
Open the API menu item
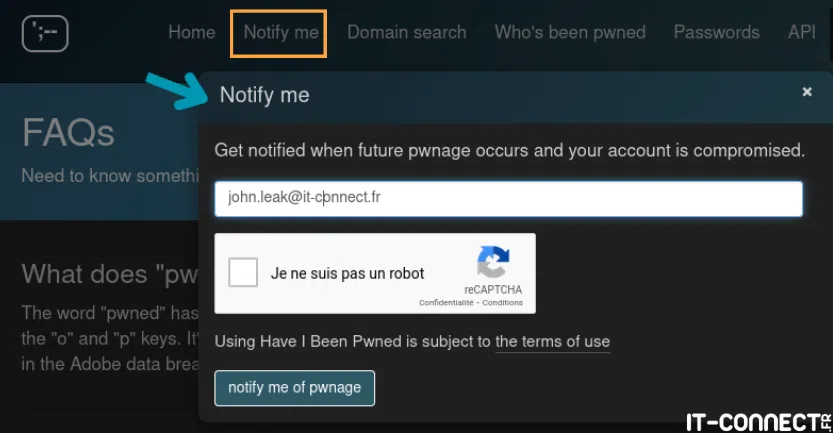coord(801,32)
